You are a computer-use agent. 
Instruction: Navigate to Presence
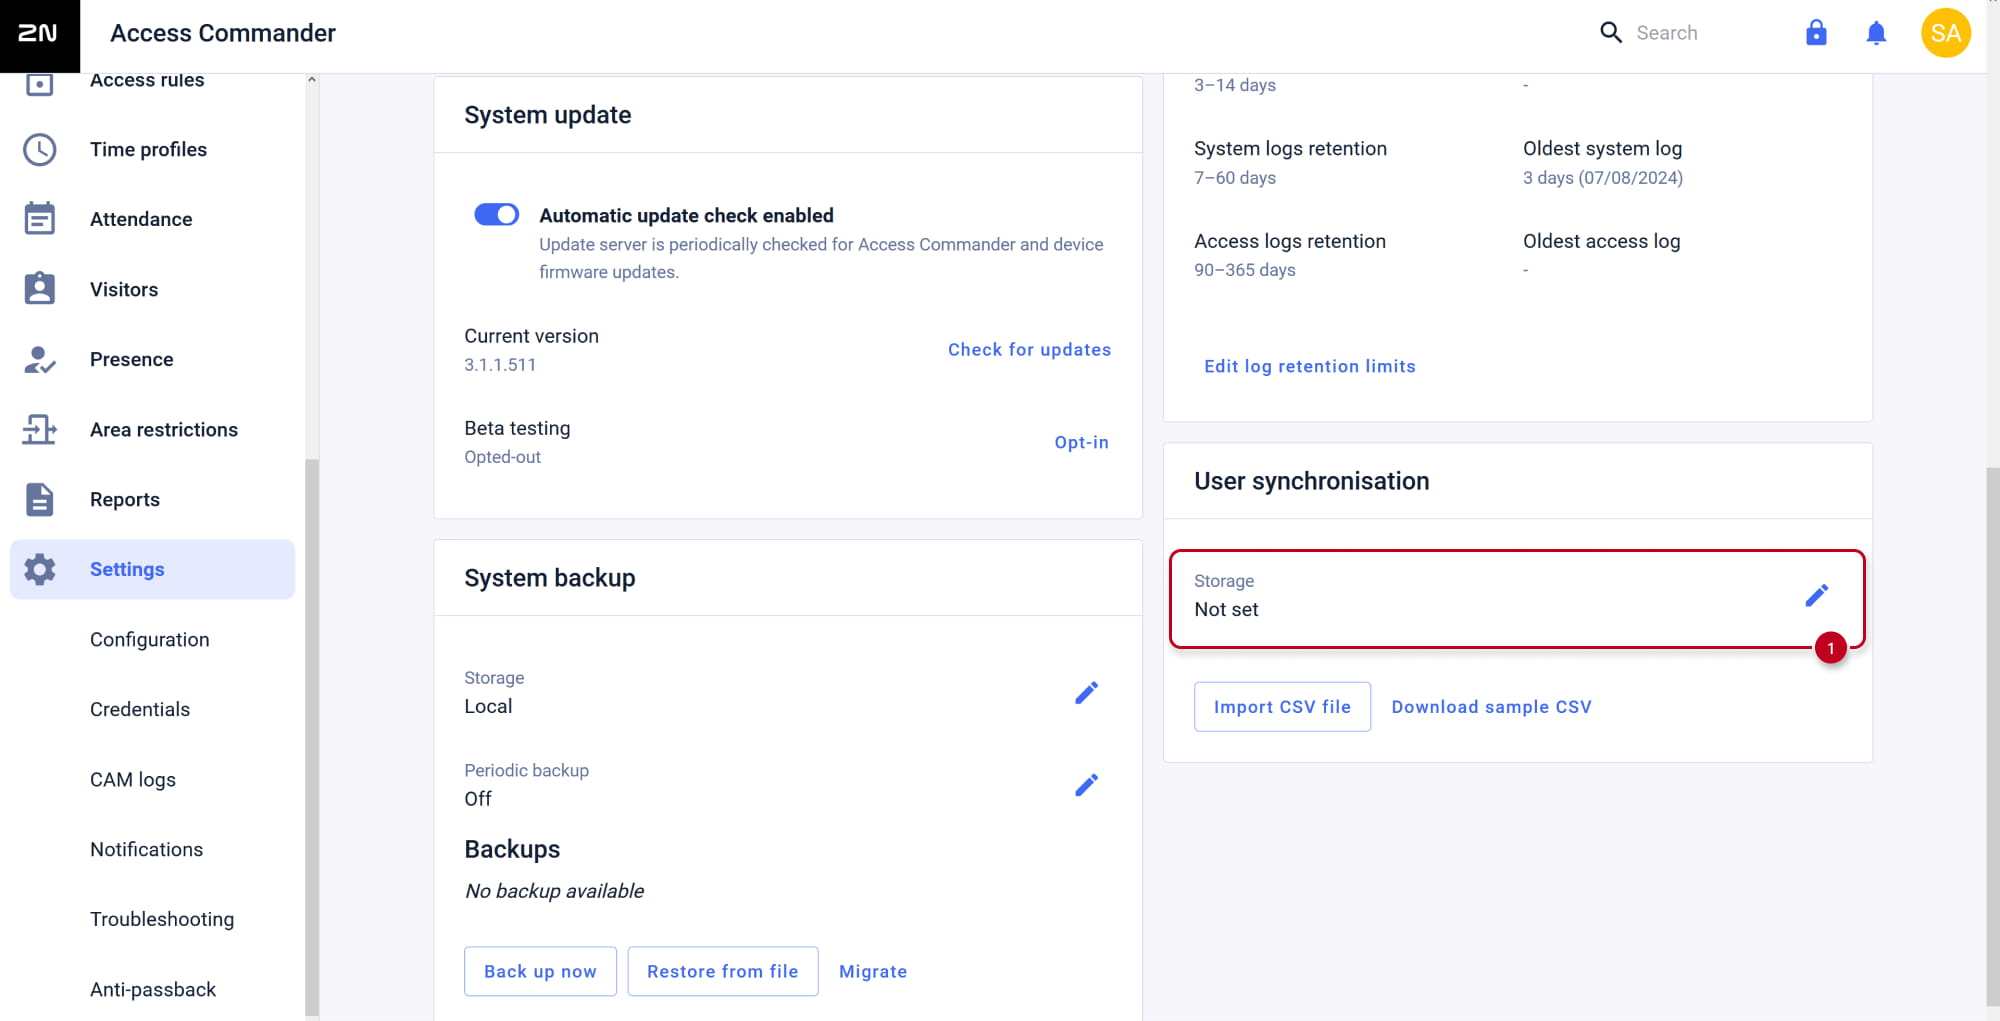click(131, 359)
